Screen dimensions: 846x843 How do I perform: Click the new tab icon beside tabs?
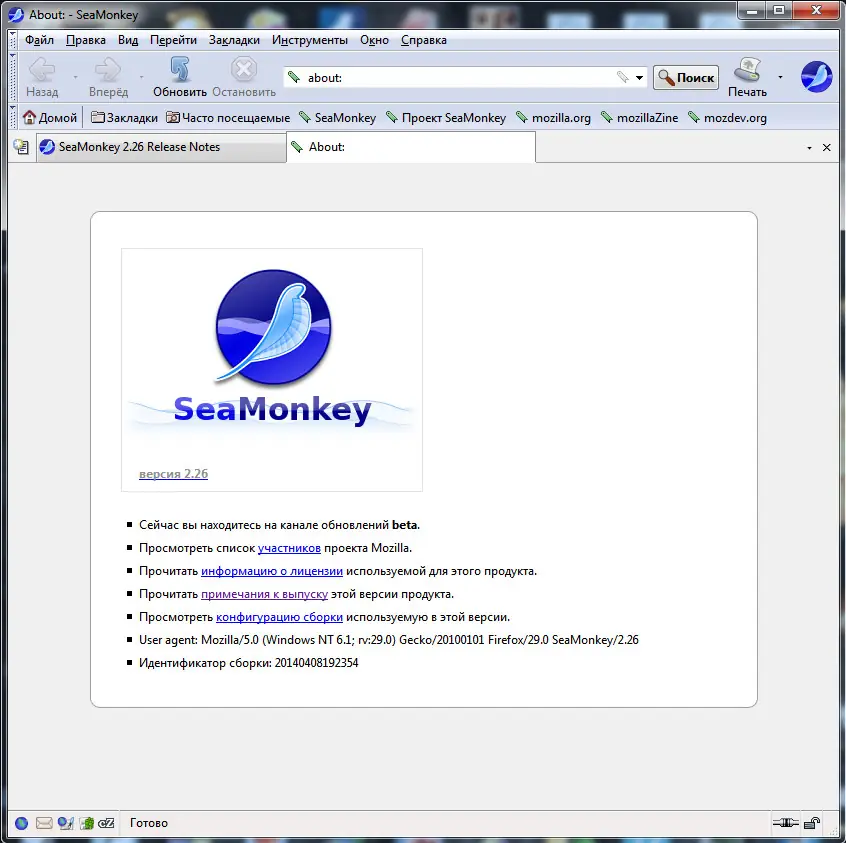(x=21, y=147)
